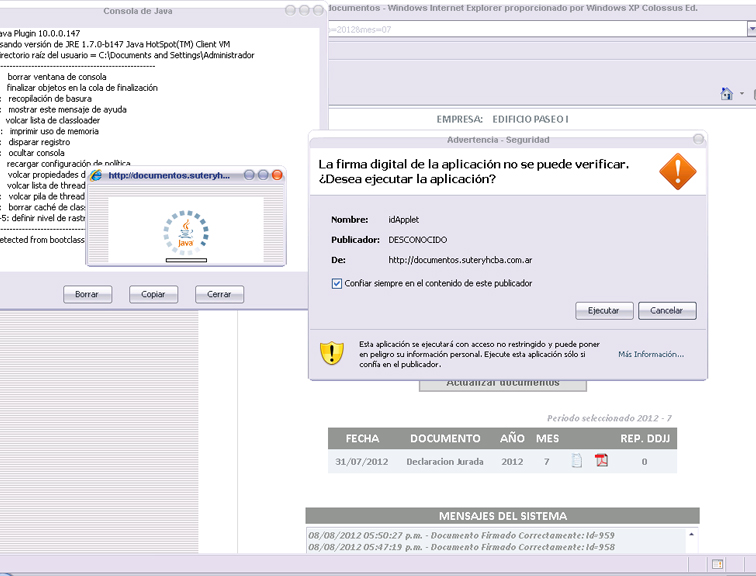Open the address bar dropdown arrow

tap(750, 31)
